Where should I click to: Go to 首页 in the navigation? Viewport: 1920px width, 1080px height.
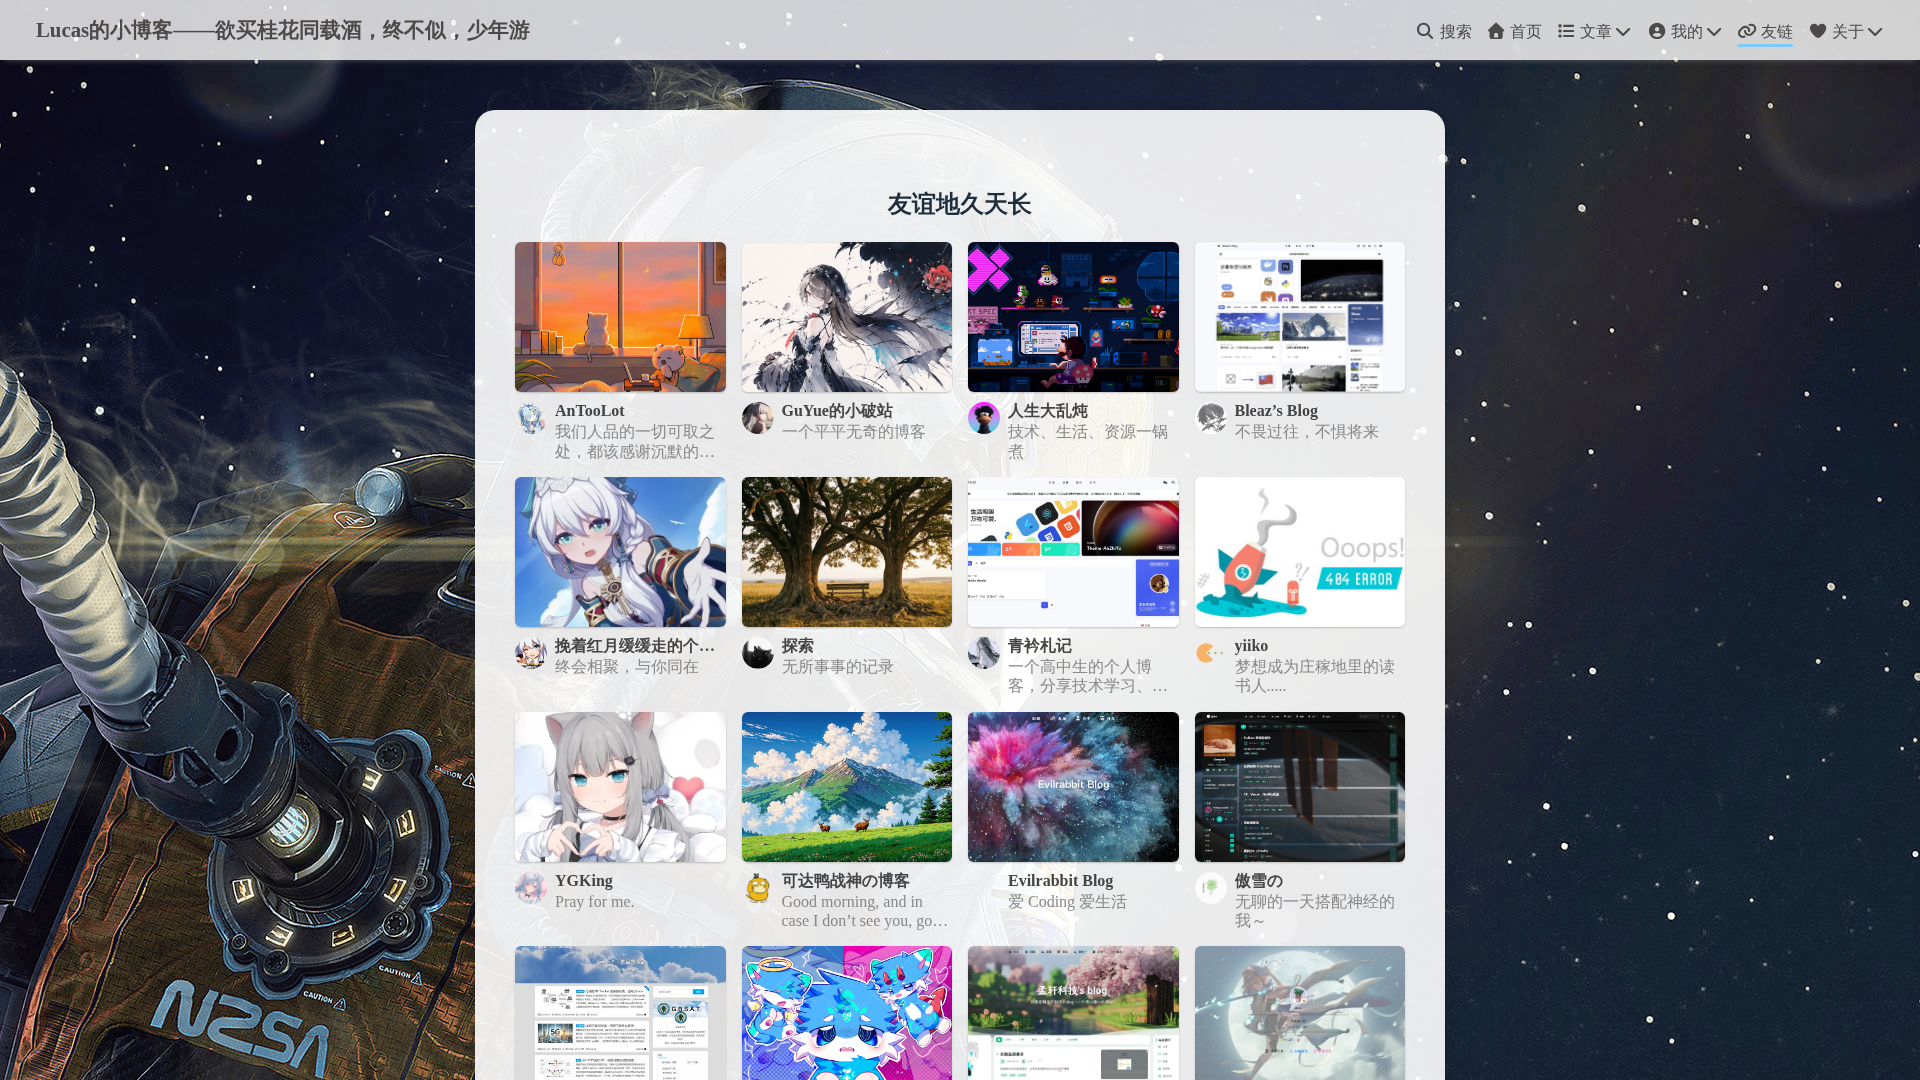click(1515, 31)
